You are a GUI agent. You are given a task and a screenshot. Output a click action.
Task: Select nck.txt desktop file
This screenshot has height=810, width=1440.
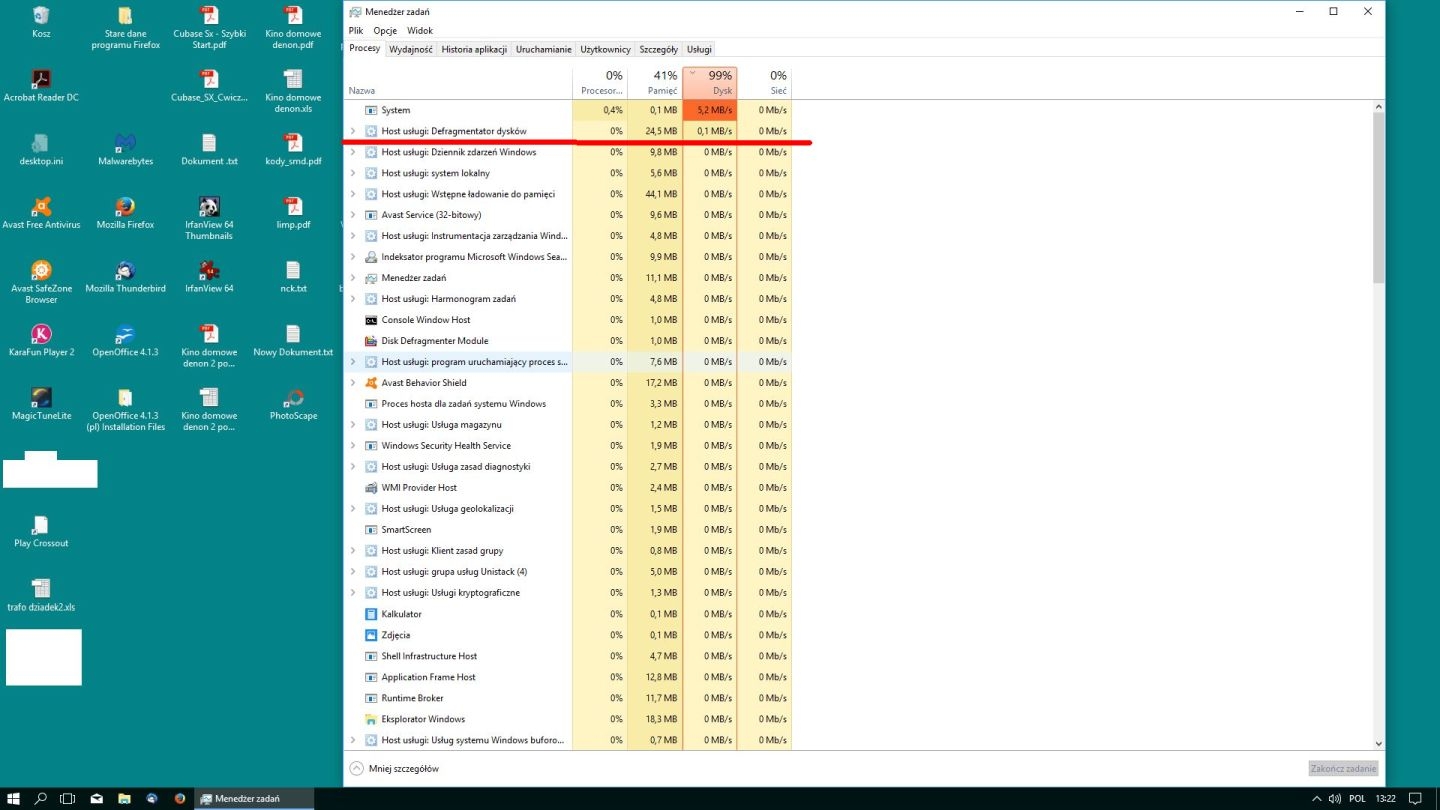293,276
